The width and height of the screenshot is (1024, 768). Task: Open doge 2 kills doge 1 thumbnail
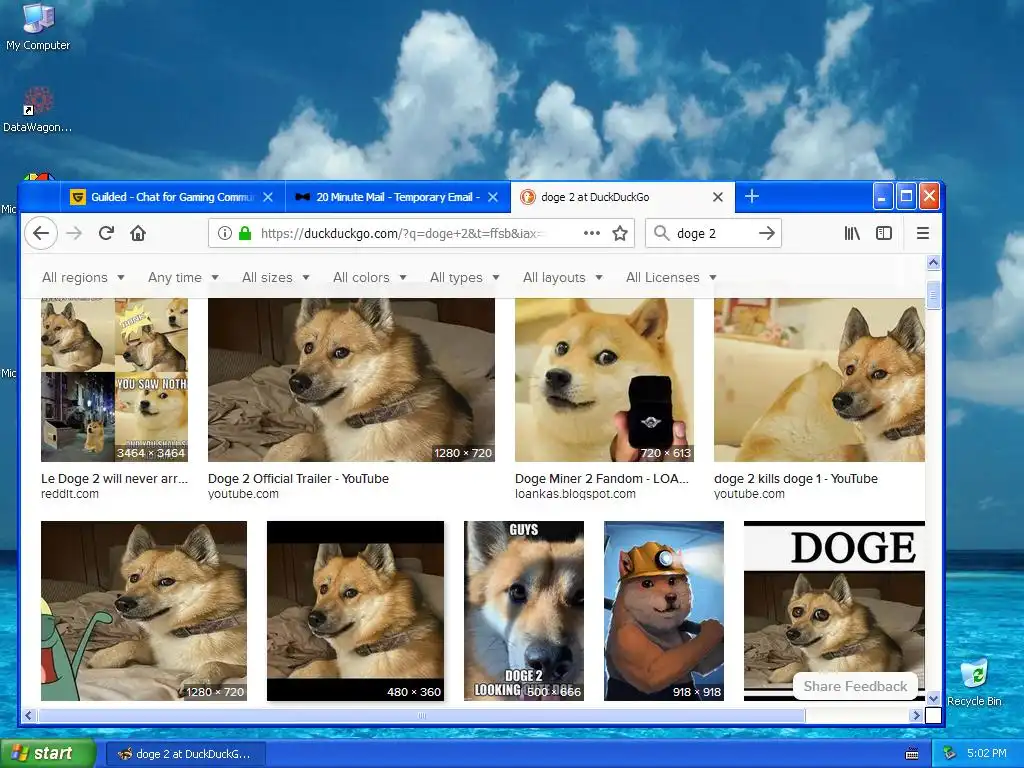(819, 380)
